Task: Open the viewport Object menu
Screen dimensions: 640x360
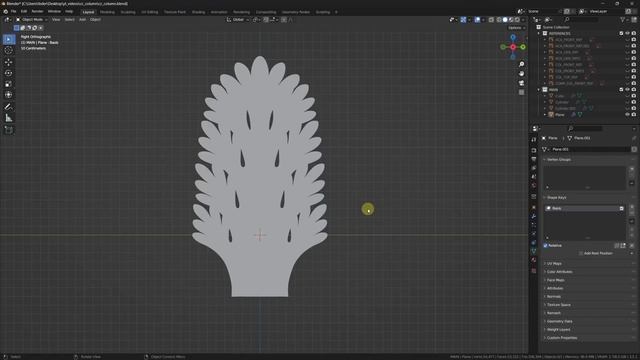Action: (x=95, y=20)
